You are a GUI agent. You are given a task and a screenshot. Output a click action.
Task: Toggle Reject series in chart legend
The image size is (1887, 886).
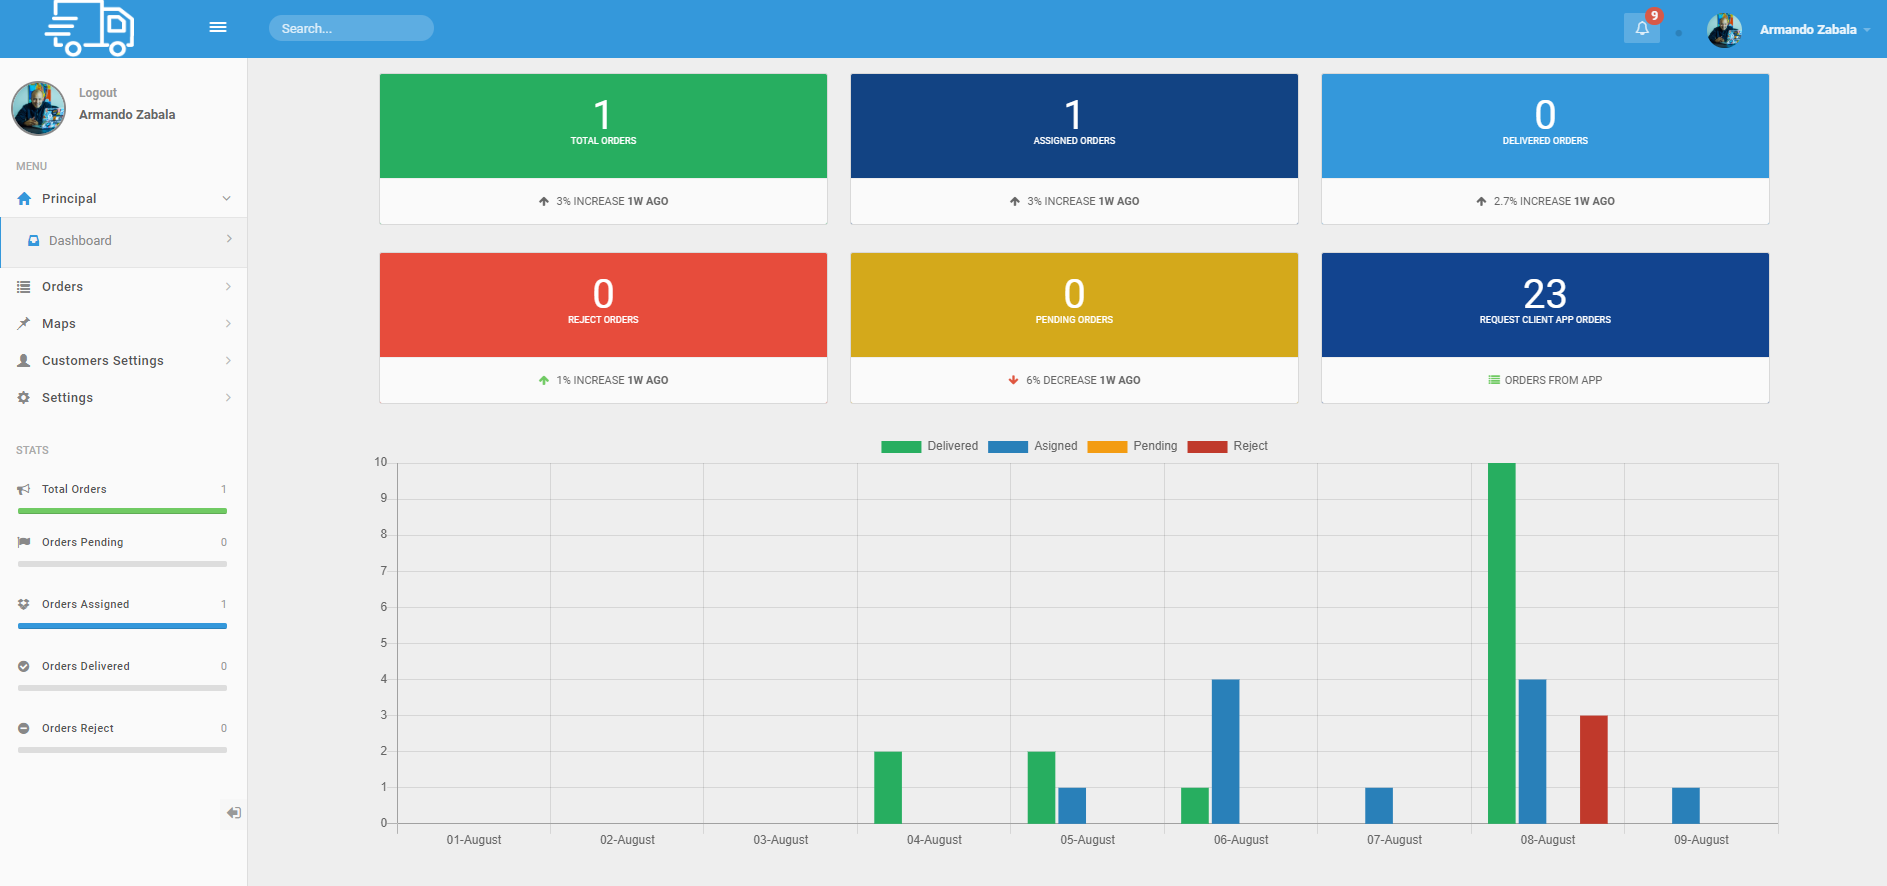pos(1227,447)
